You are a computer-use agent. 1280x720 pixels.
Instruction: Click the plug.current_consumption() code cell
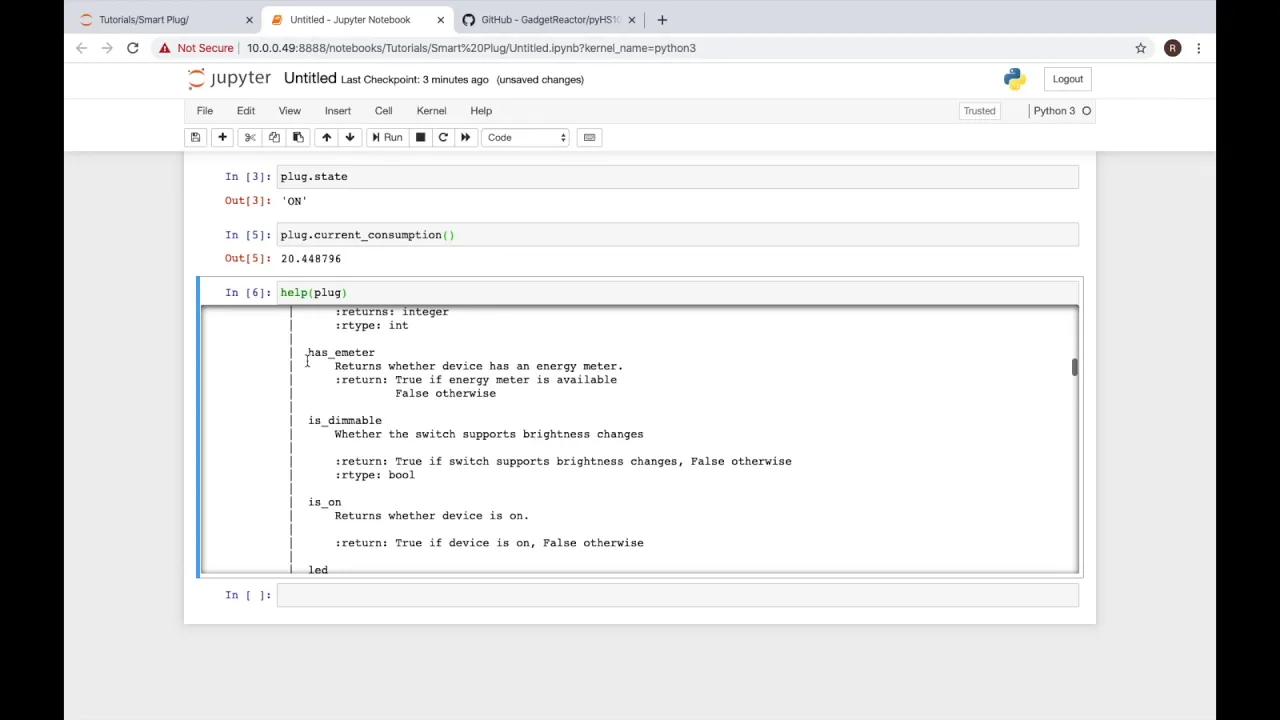[x=678, y=235]
